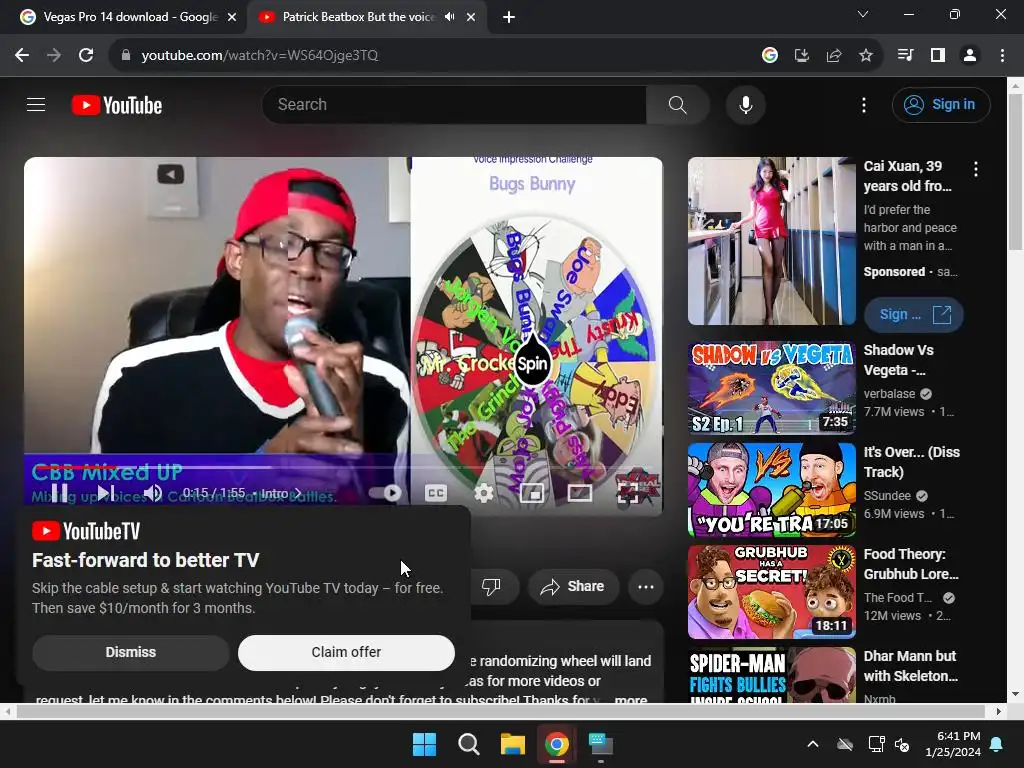This screenshot has height=768, width=1024.
Task: Visit SSundee channel name
Action: pyautogui.click(x=887, y=496)
